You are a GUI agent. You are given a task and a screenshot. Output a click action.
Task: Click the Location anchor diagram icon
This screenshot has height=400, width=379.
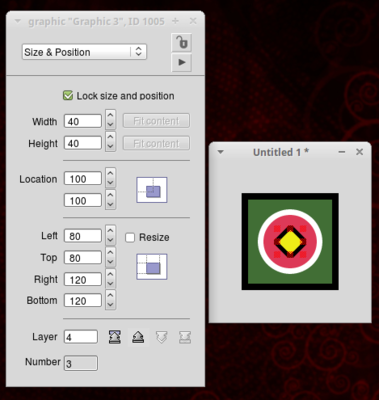[x=152, y=190]
